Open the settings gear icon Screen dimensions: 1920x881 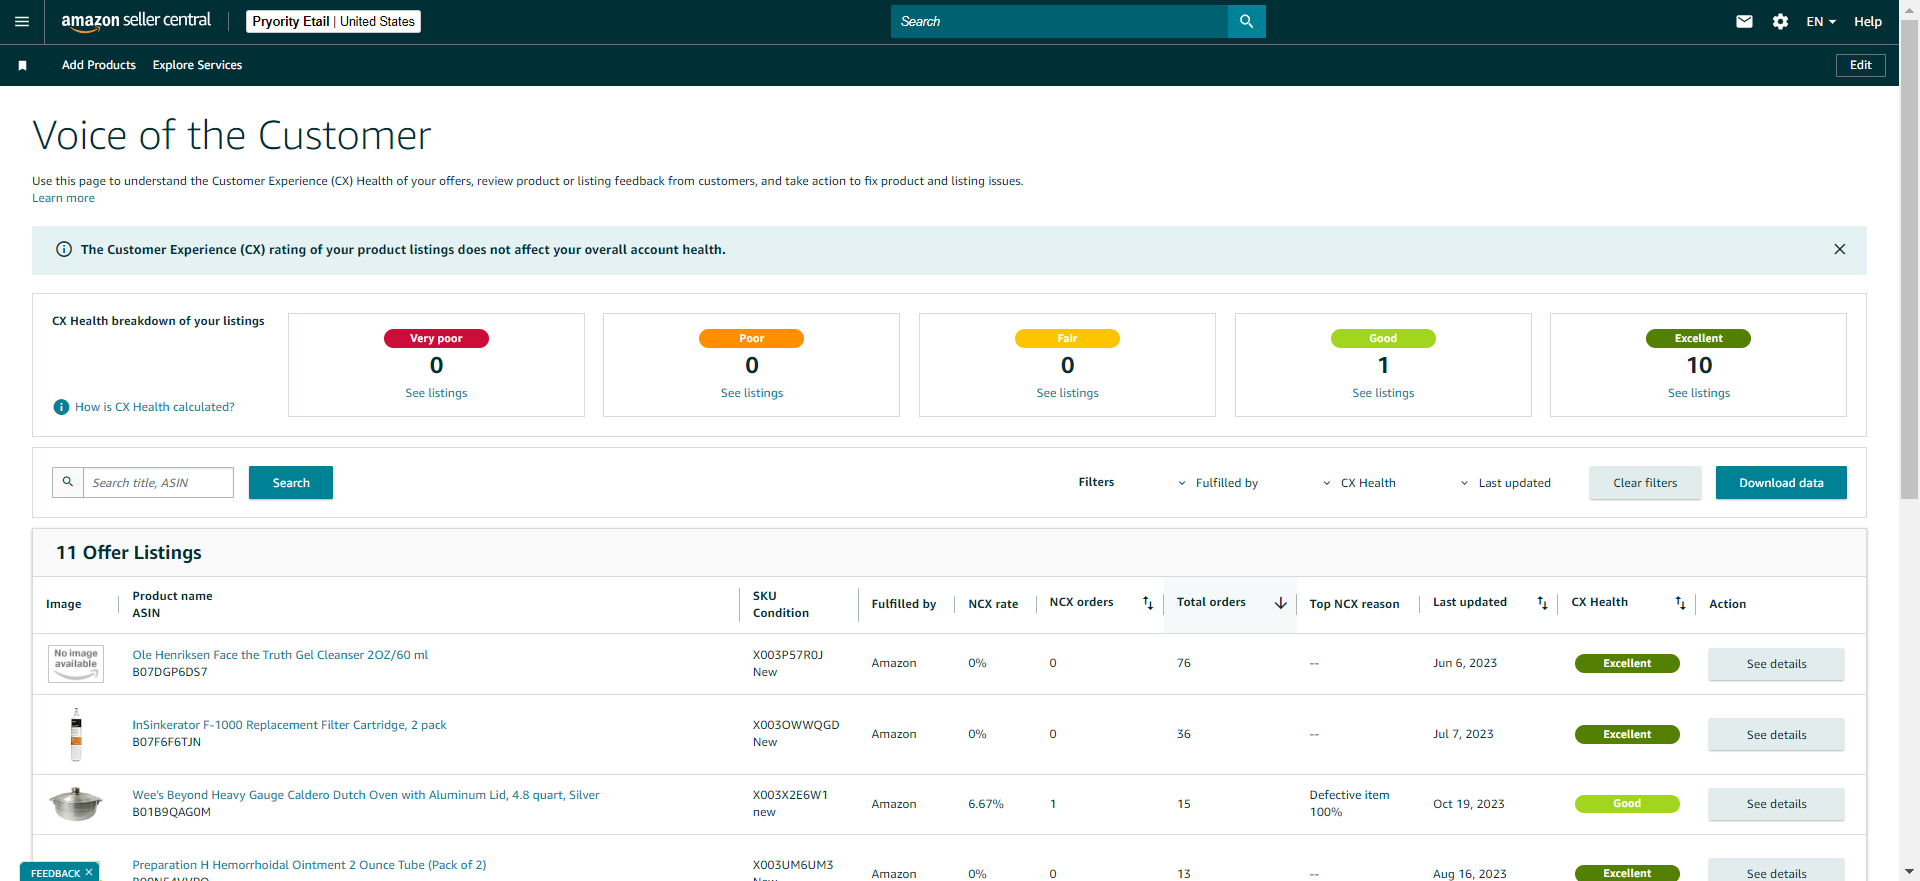1780,21
